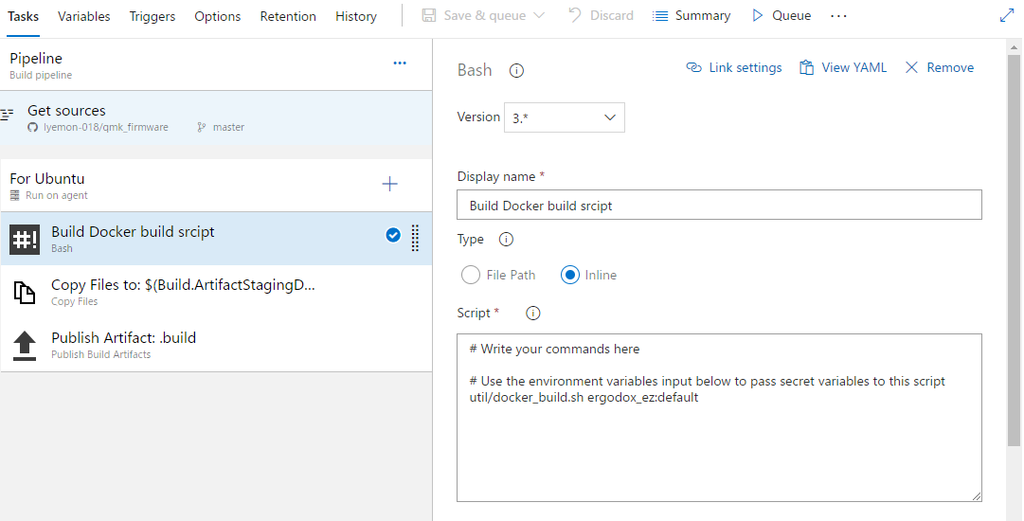Click the Link settings chain icon

[694, 68]
